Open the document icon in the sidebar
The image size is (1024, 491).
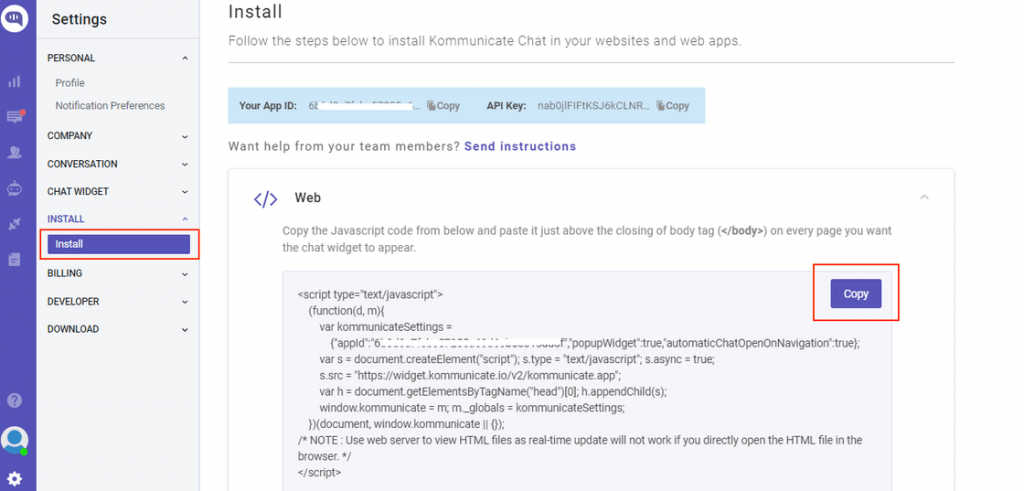coord(14,260)
